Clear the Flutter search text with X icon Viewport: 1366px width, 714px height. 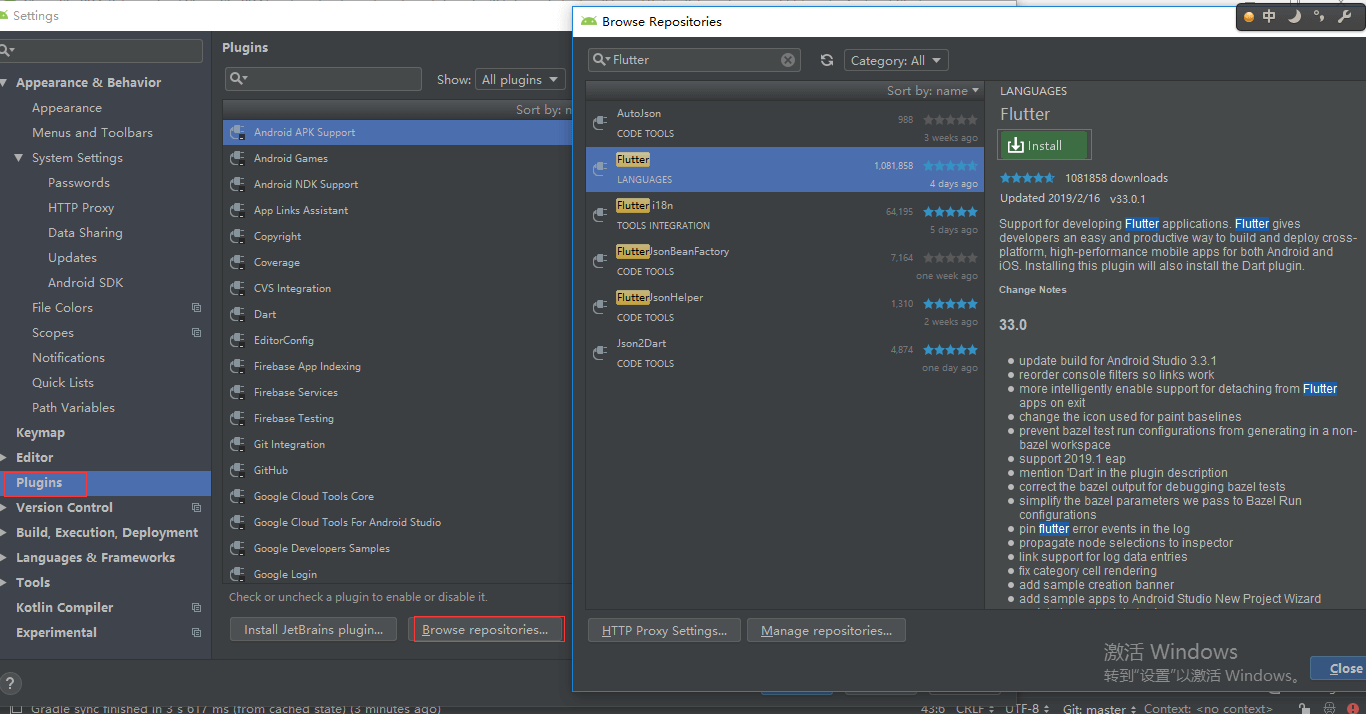pyautogui.click(x=788, y=60)
